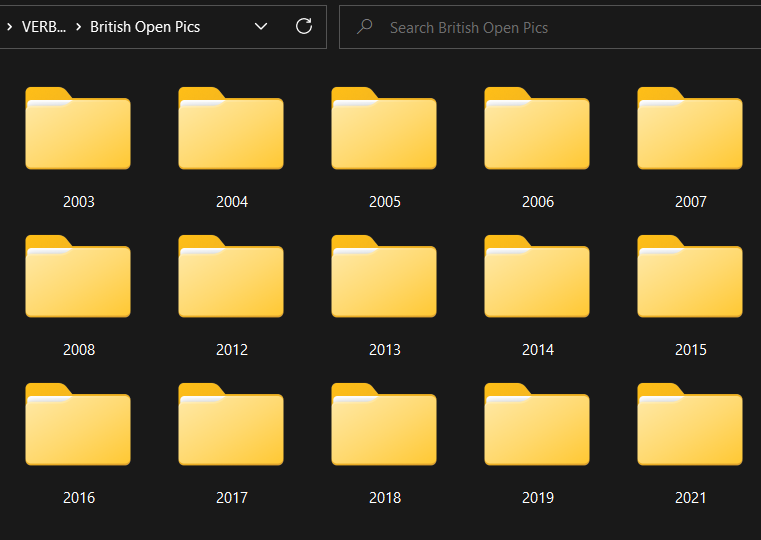Click British Open Pics breadcrumb

pyautogui.click(x=145, y=27)
